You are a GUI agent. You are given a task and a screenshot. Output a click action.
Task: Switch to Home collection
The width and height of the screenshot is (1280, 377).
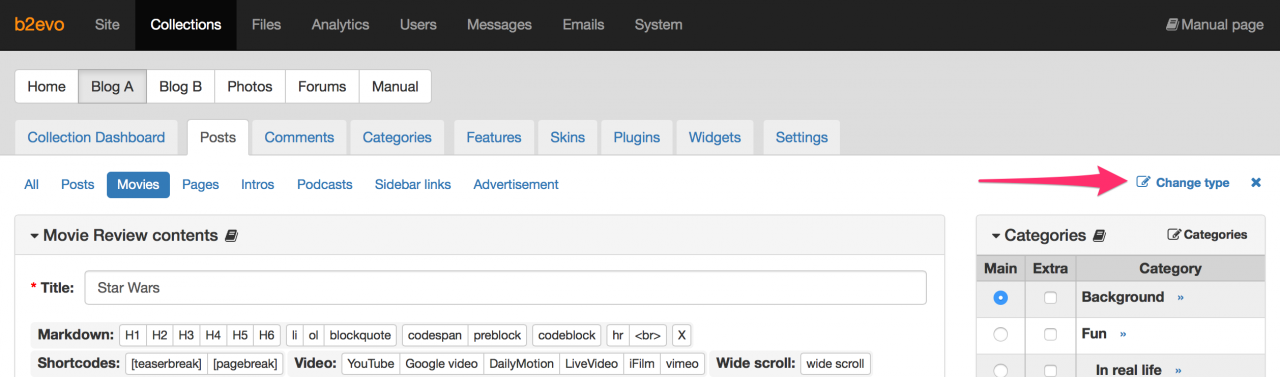click(x=46, y=86)
